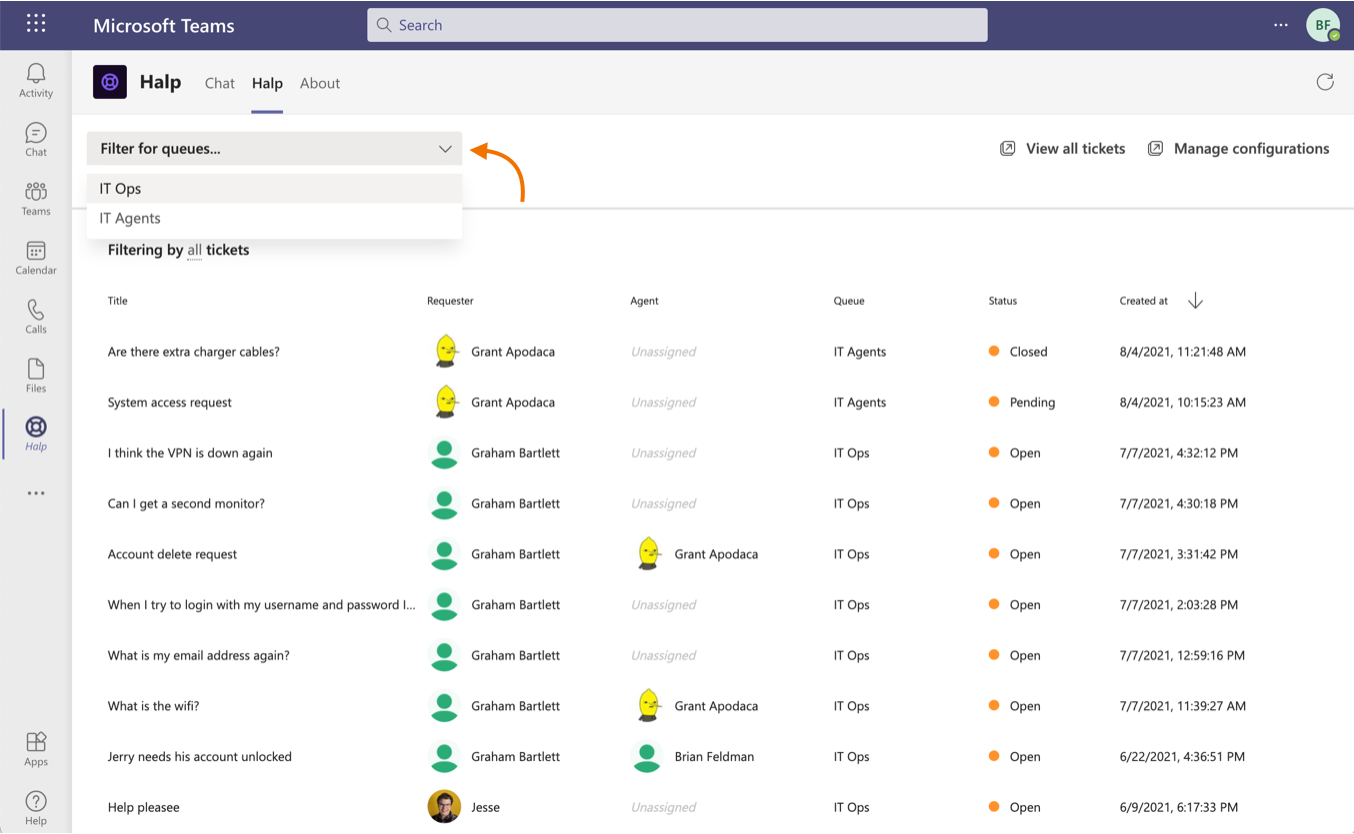Viewport: 1354px width, 834px height.
Task: Open ticket 'What is my email address again?'
Action: 199,656
